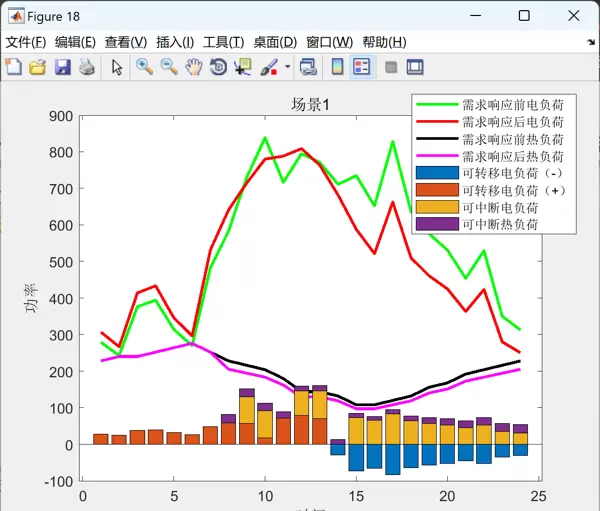Screen dimensions: 600x511
Task: Enable the Data Cursor tool
Action: (242, 67)
